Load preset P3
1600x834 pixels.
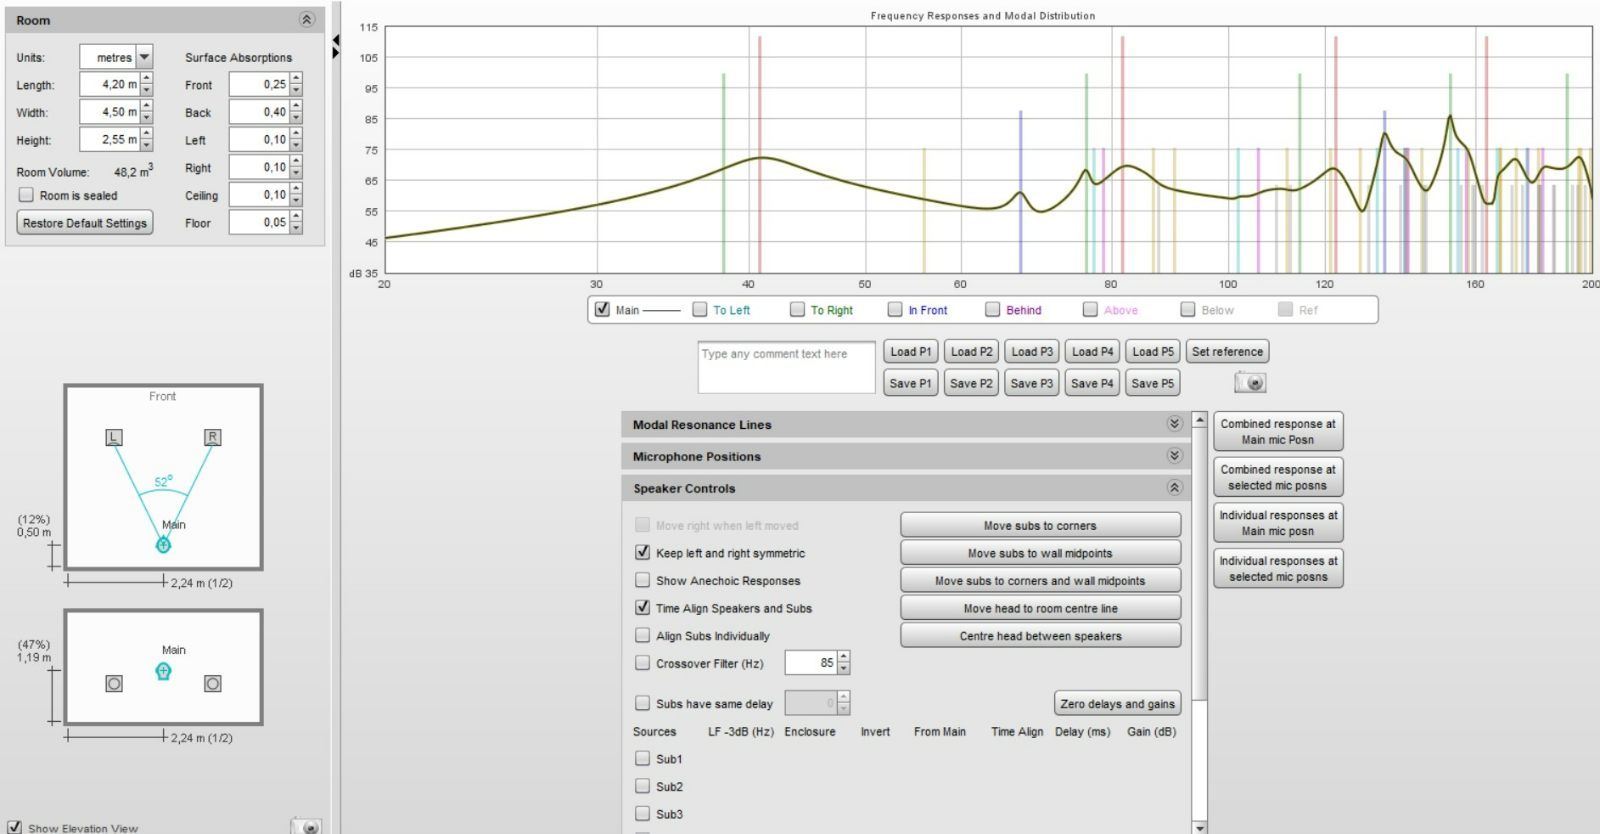(x=1032, y=351)
